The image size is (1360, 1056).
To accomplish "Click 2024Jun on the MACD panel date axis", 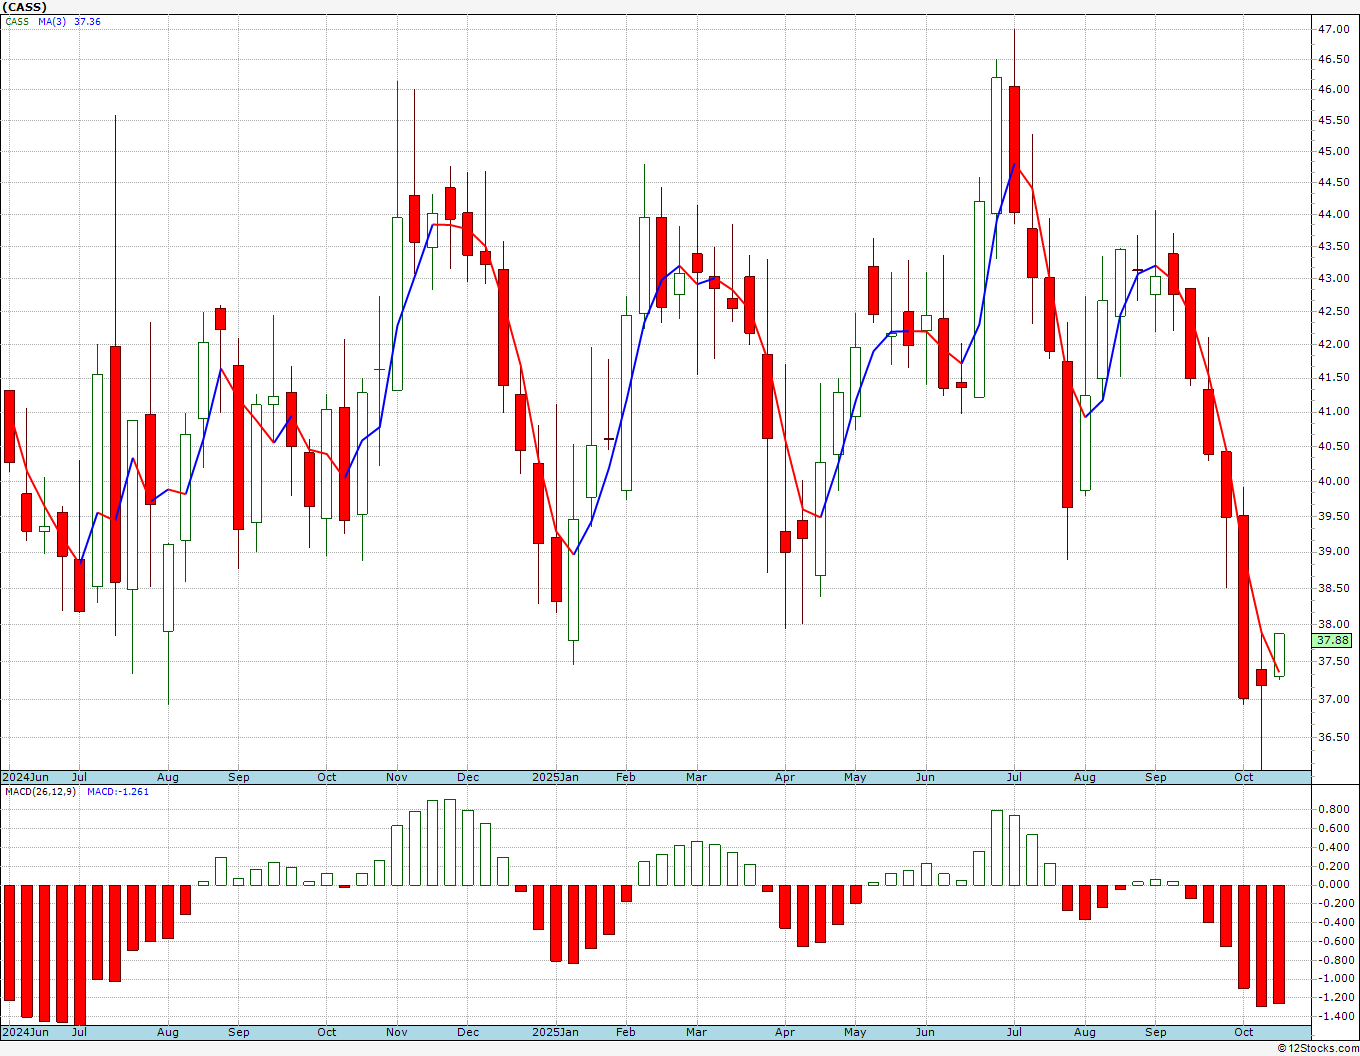I will pyautogui.click(x=25, y=1032).
